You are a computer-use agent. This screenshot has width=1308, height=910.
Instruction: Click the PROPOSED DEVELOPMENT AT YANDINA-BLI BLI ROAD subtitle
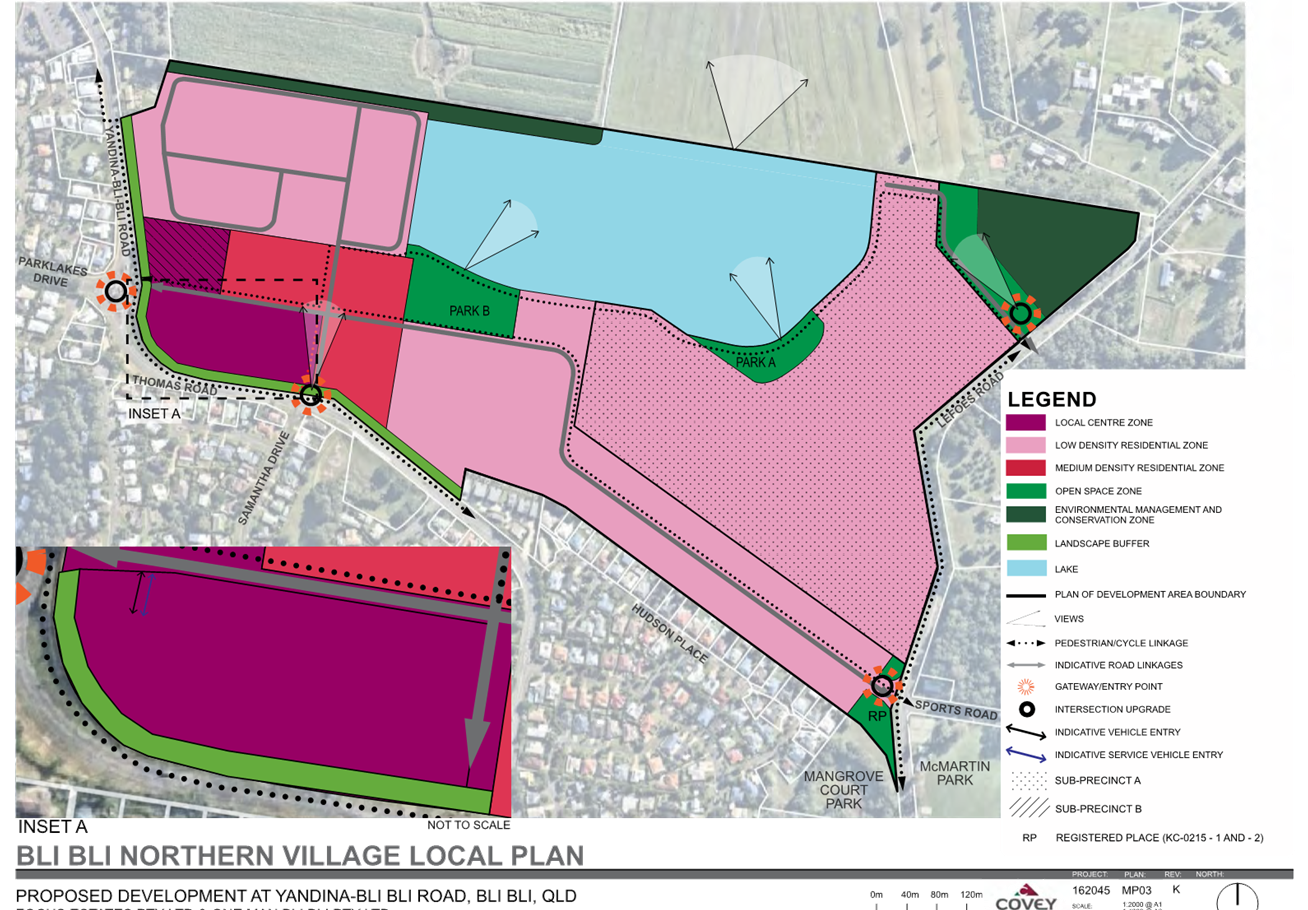click(x=296, y=895)
